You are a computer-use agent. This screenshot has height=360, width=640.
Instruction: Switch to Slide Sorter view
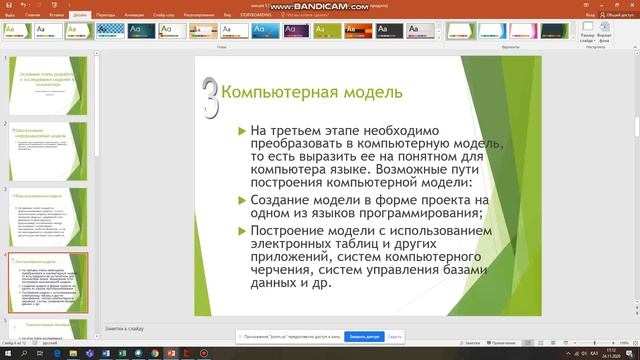coord(540,343)
